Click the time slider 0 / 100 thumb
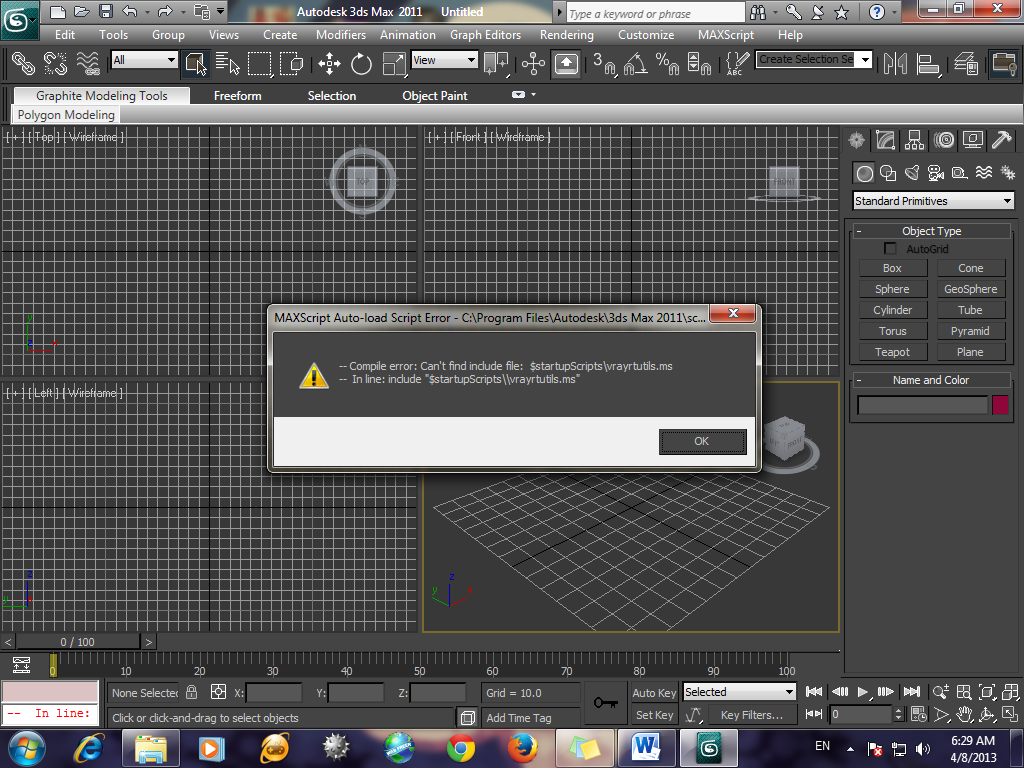Image resolution: width=1024 pixels, height=768 pixels. [78, 642]
